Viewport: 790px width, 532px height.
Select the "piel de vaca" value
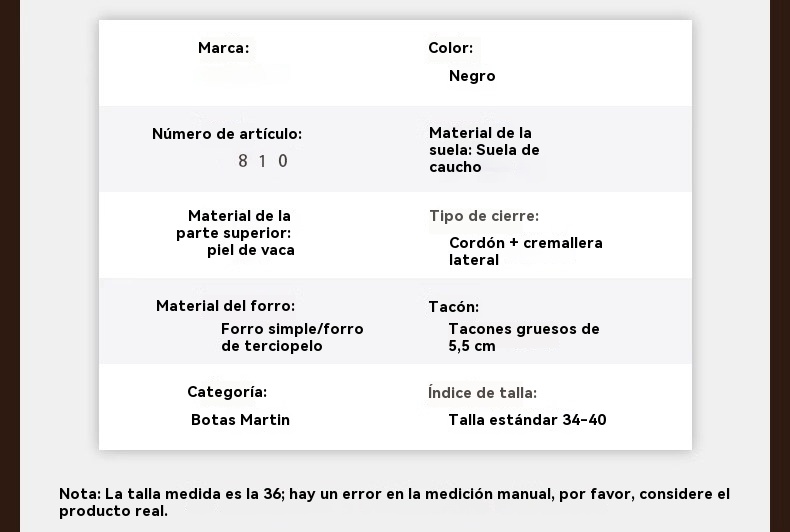coord(250,250)
